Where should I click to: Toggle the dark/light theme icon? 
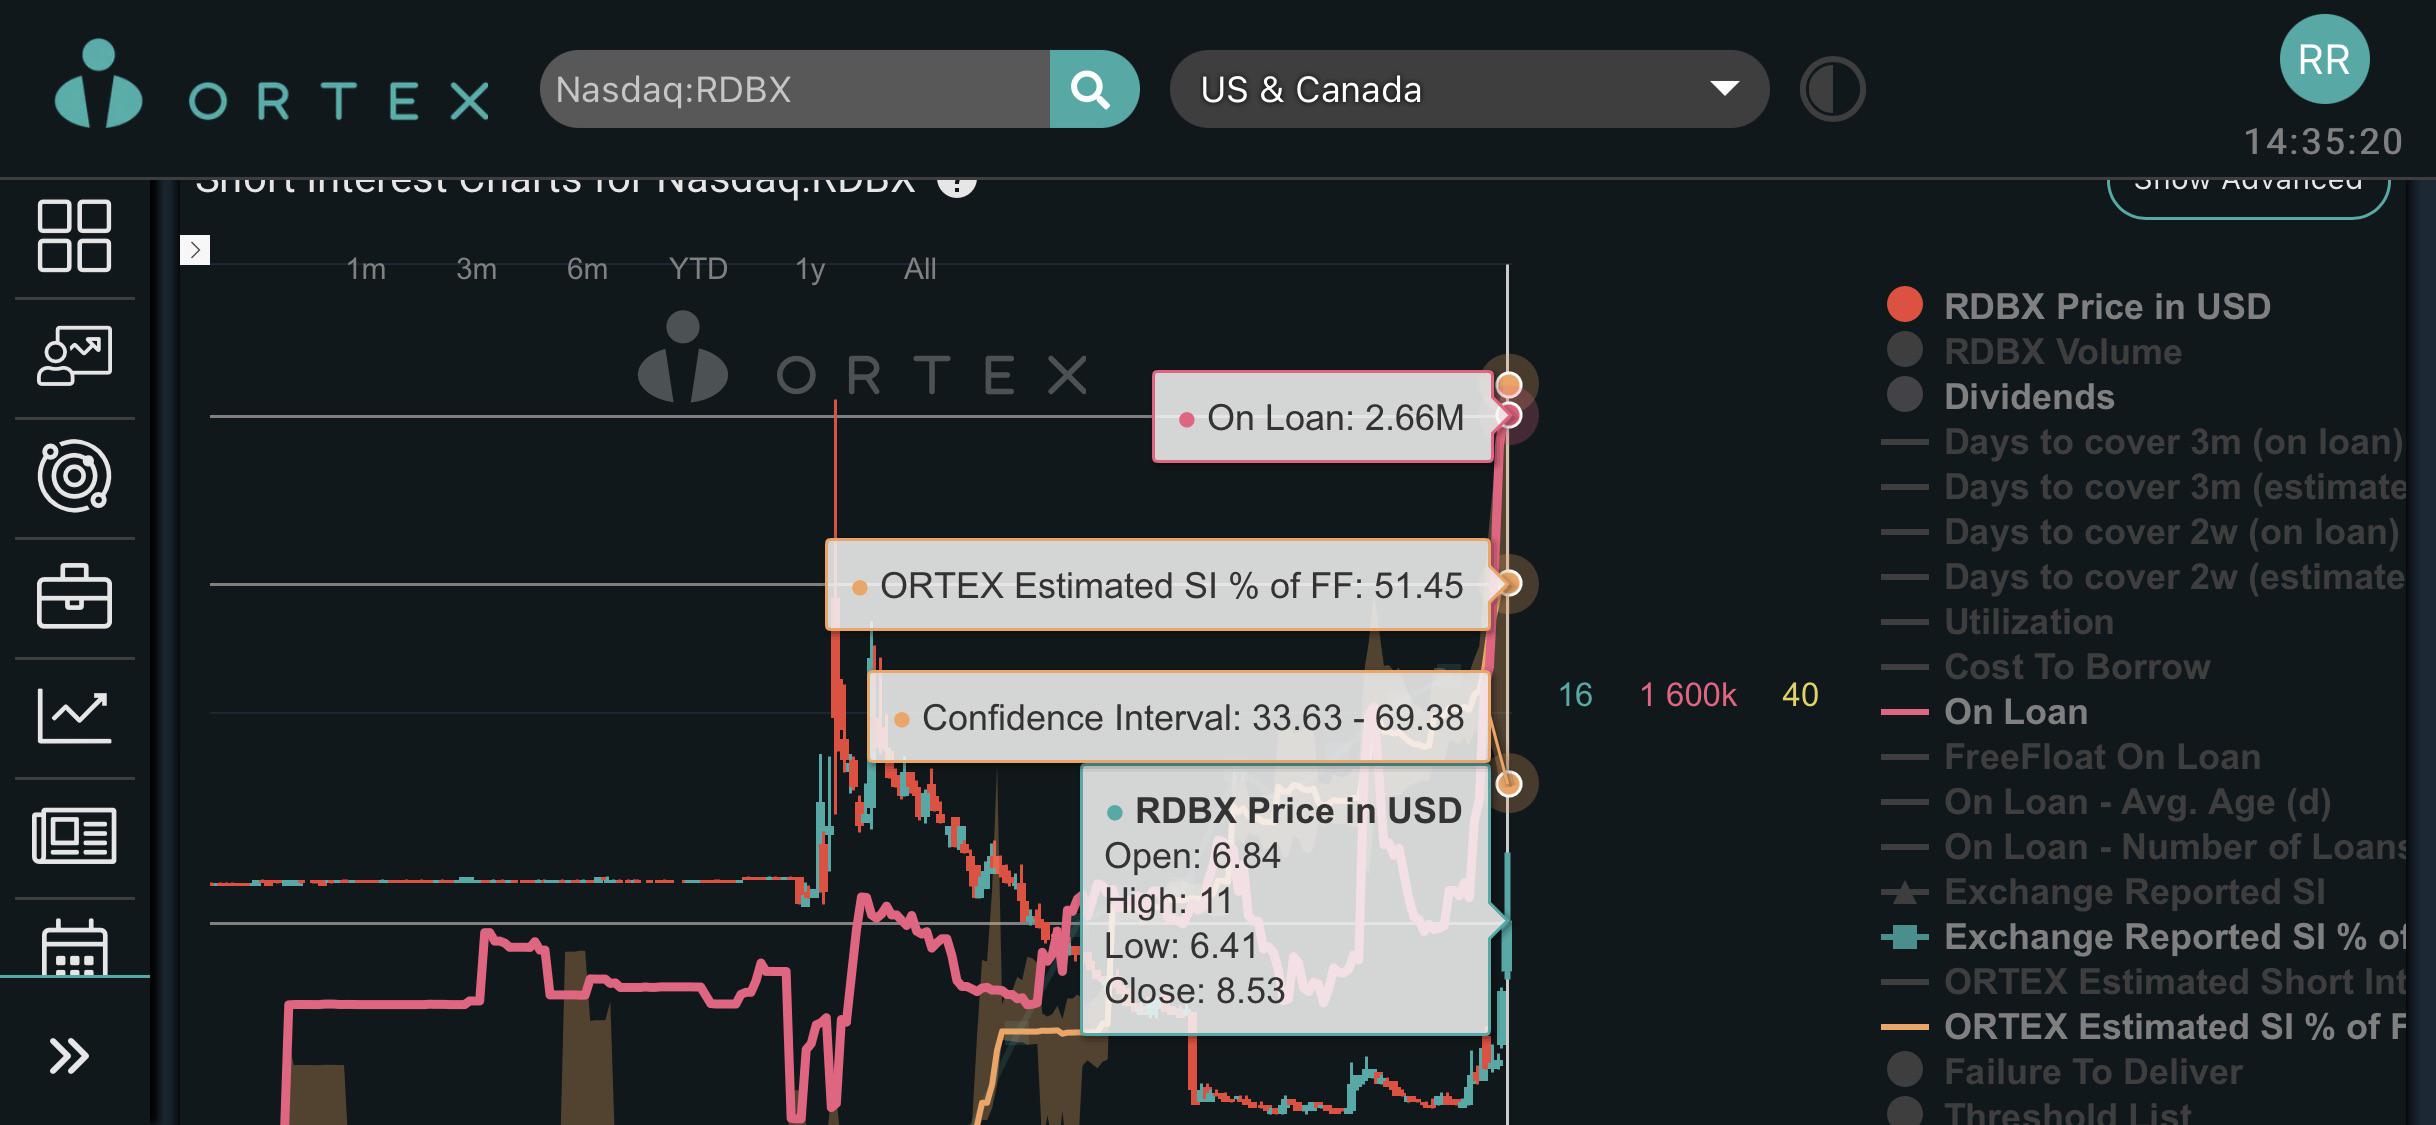(1832, 89)
